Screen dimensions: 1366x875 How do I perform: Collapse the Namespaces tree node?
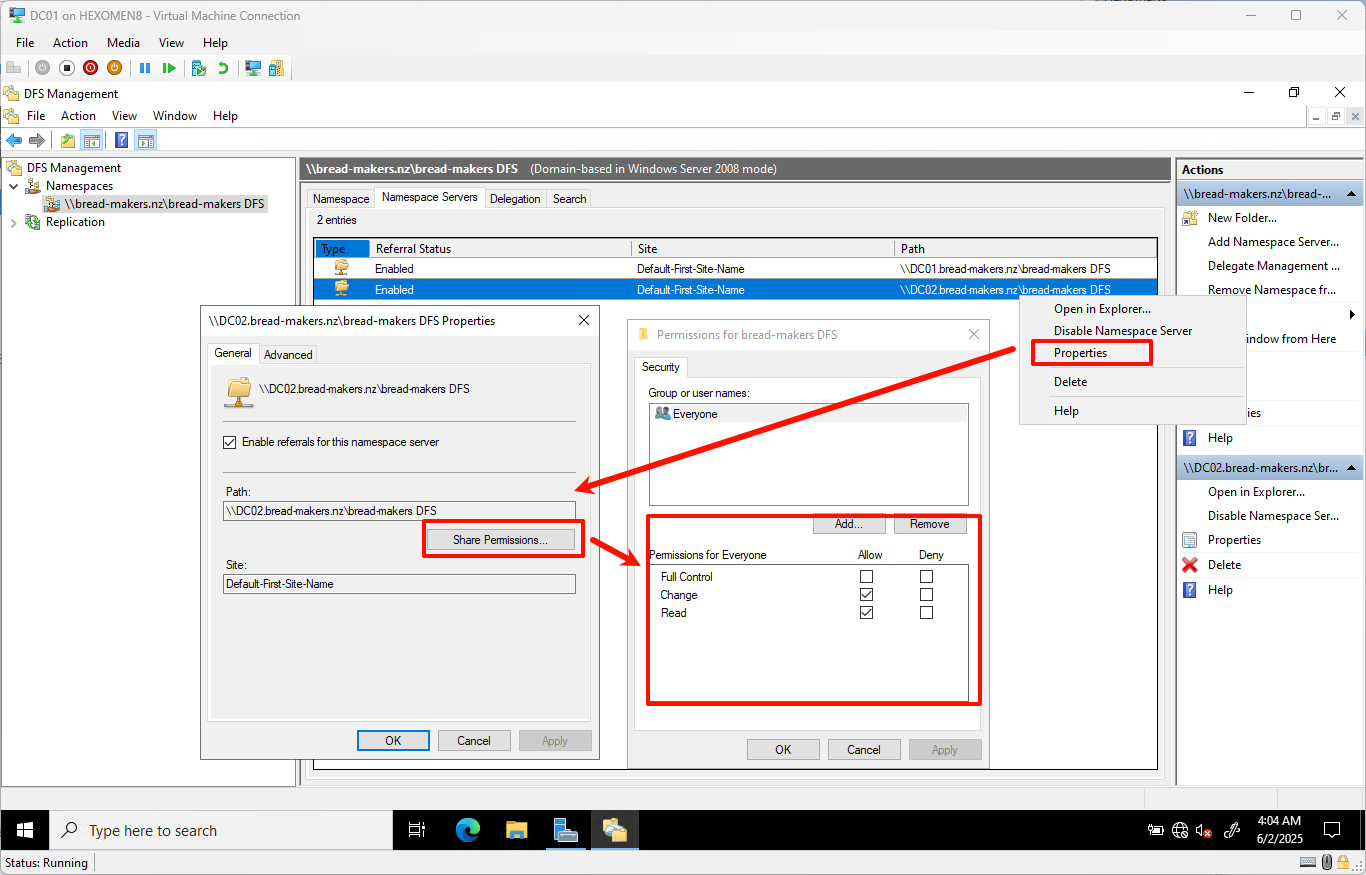click(14, 185)
